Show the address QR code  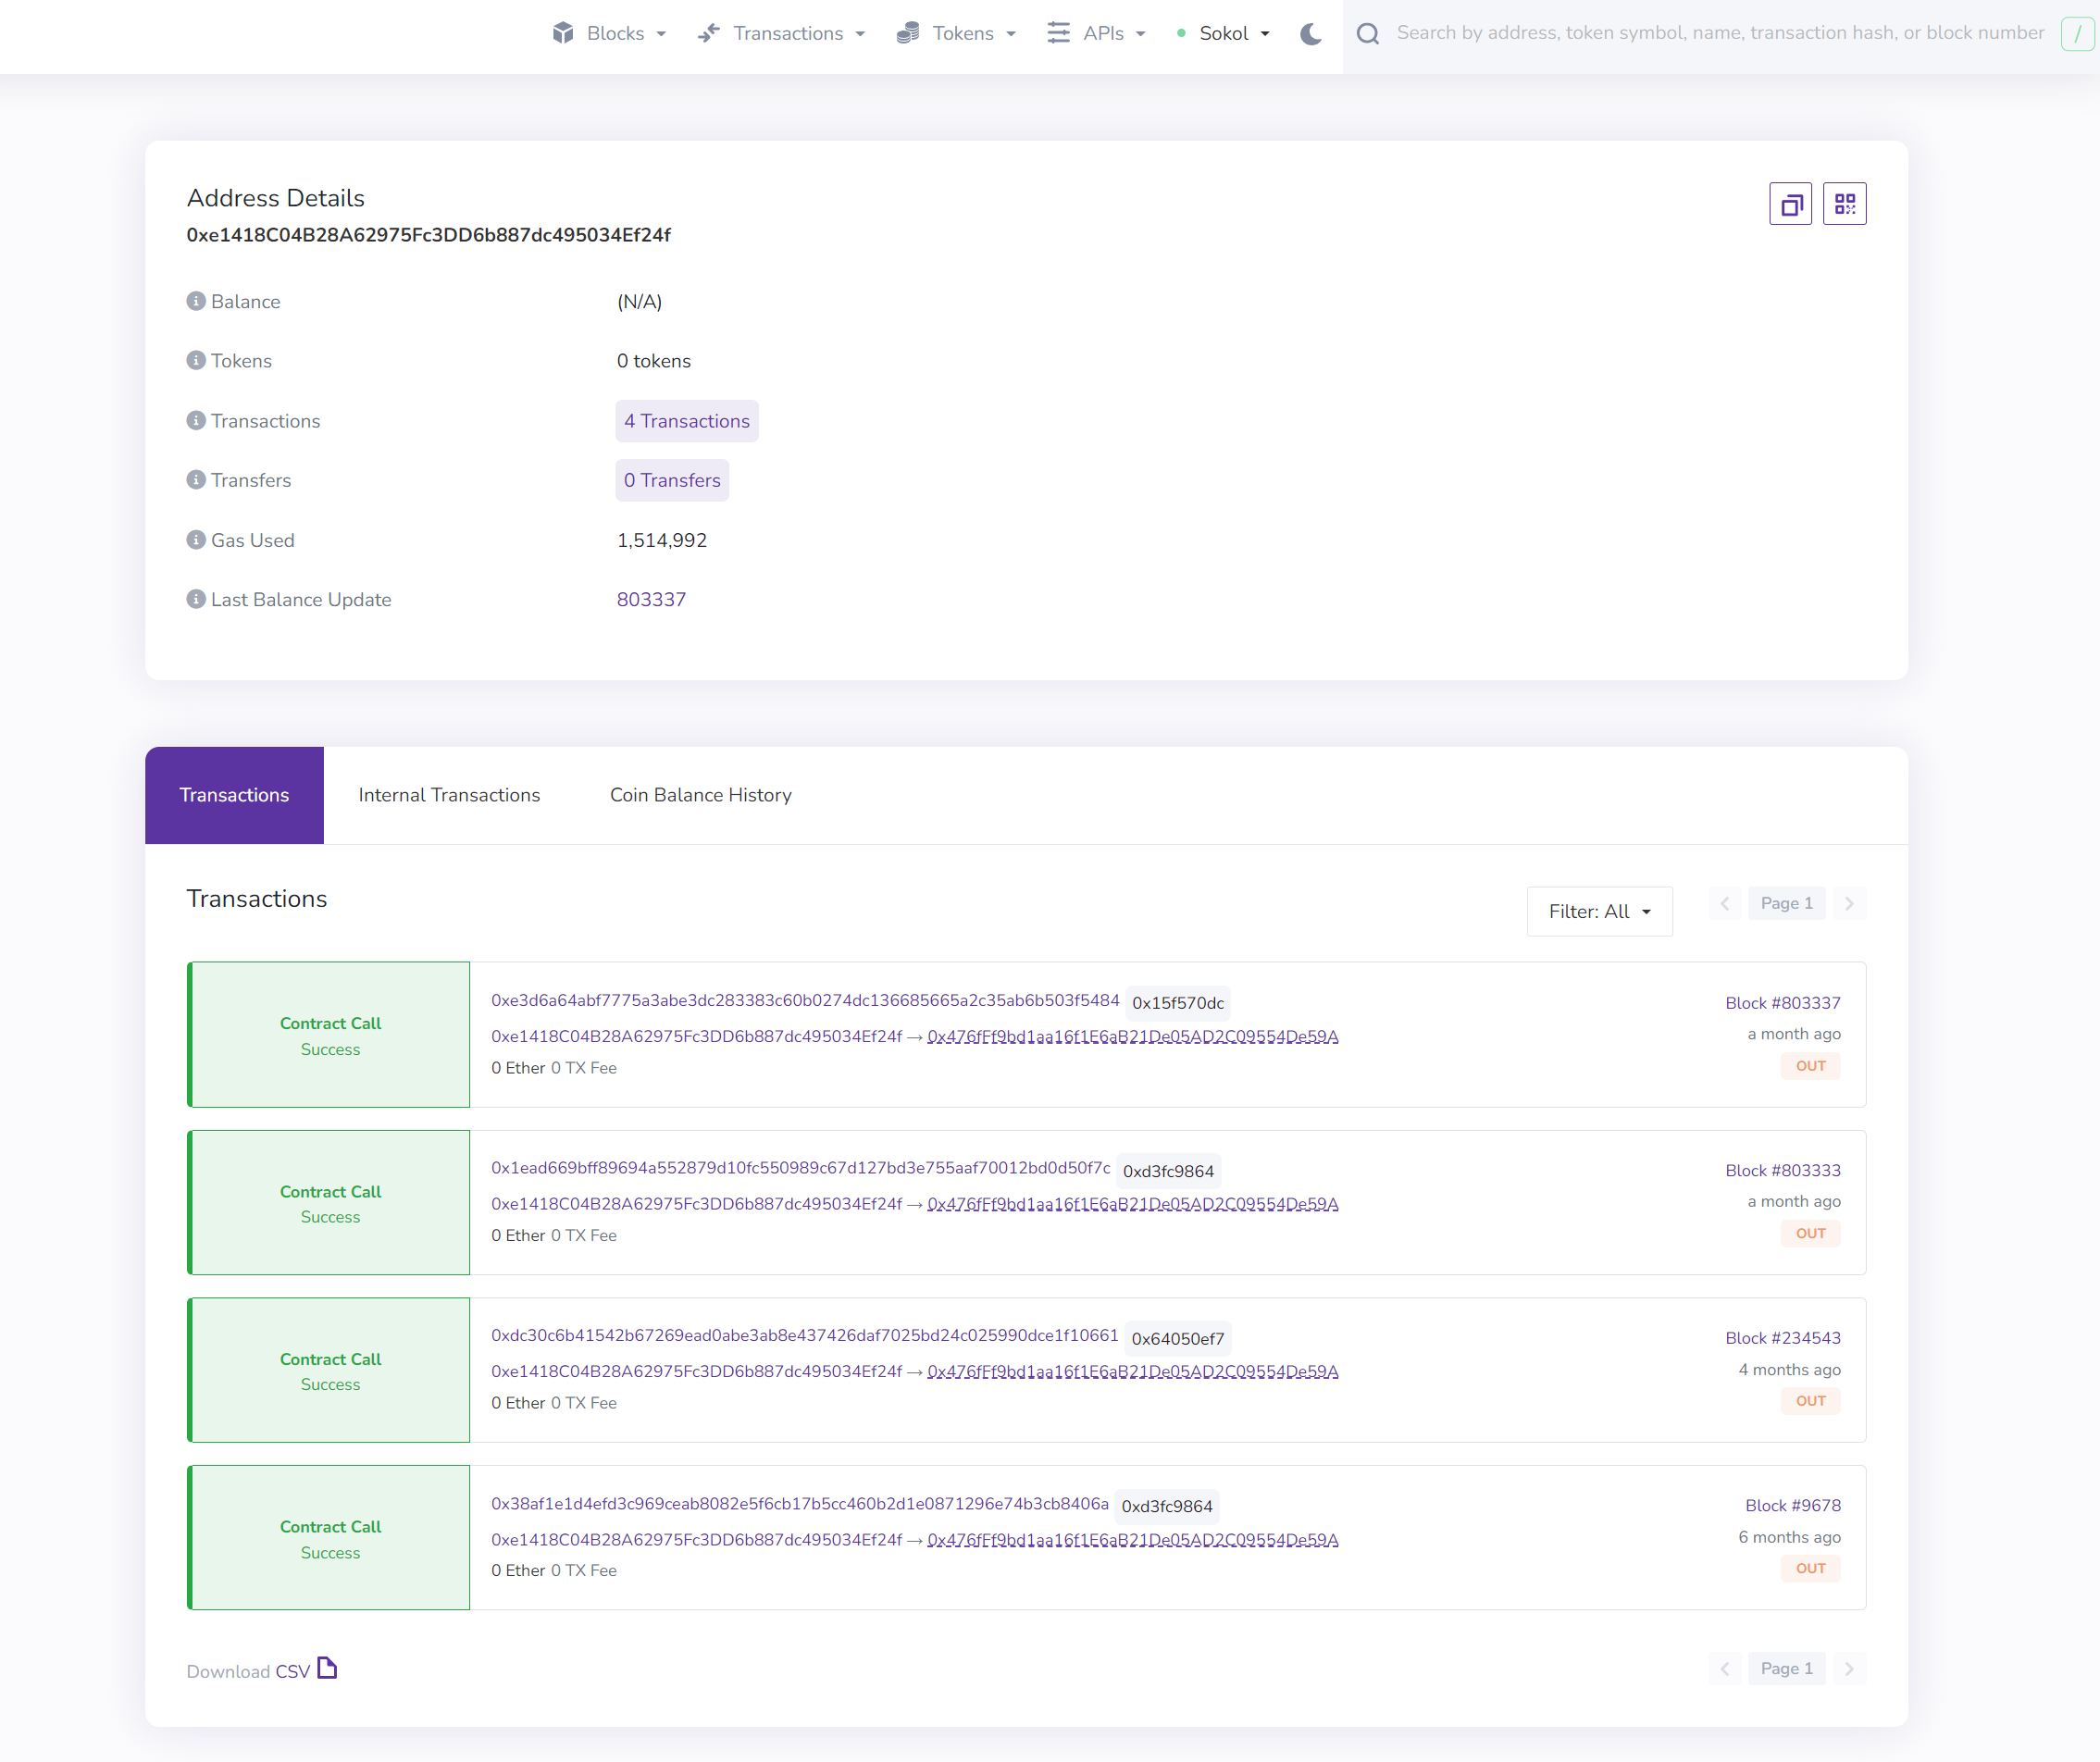1844,204
